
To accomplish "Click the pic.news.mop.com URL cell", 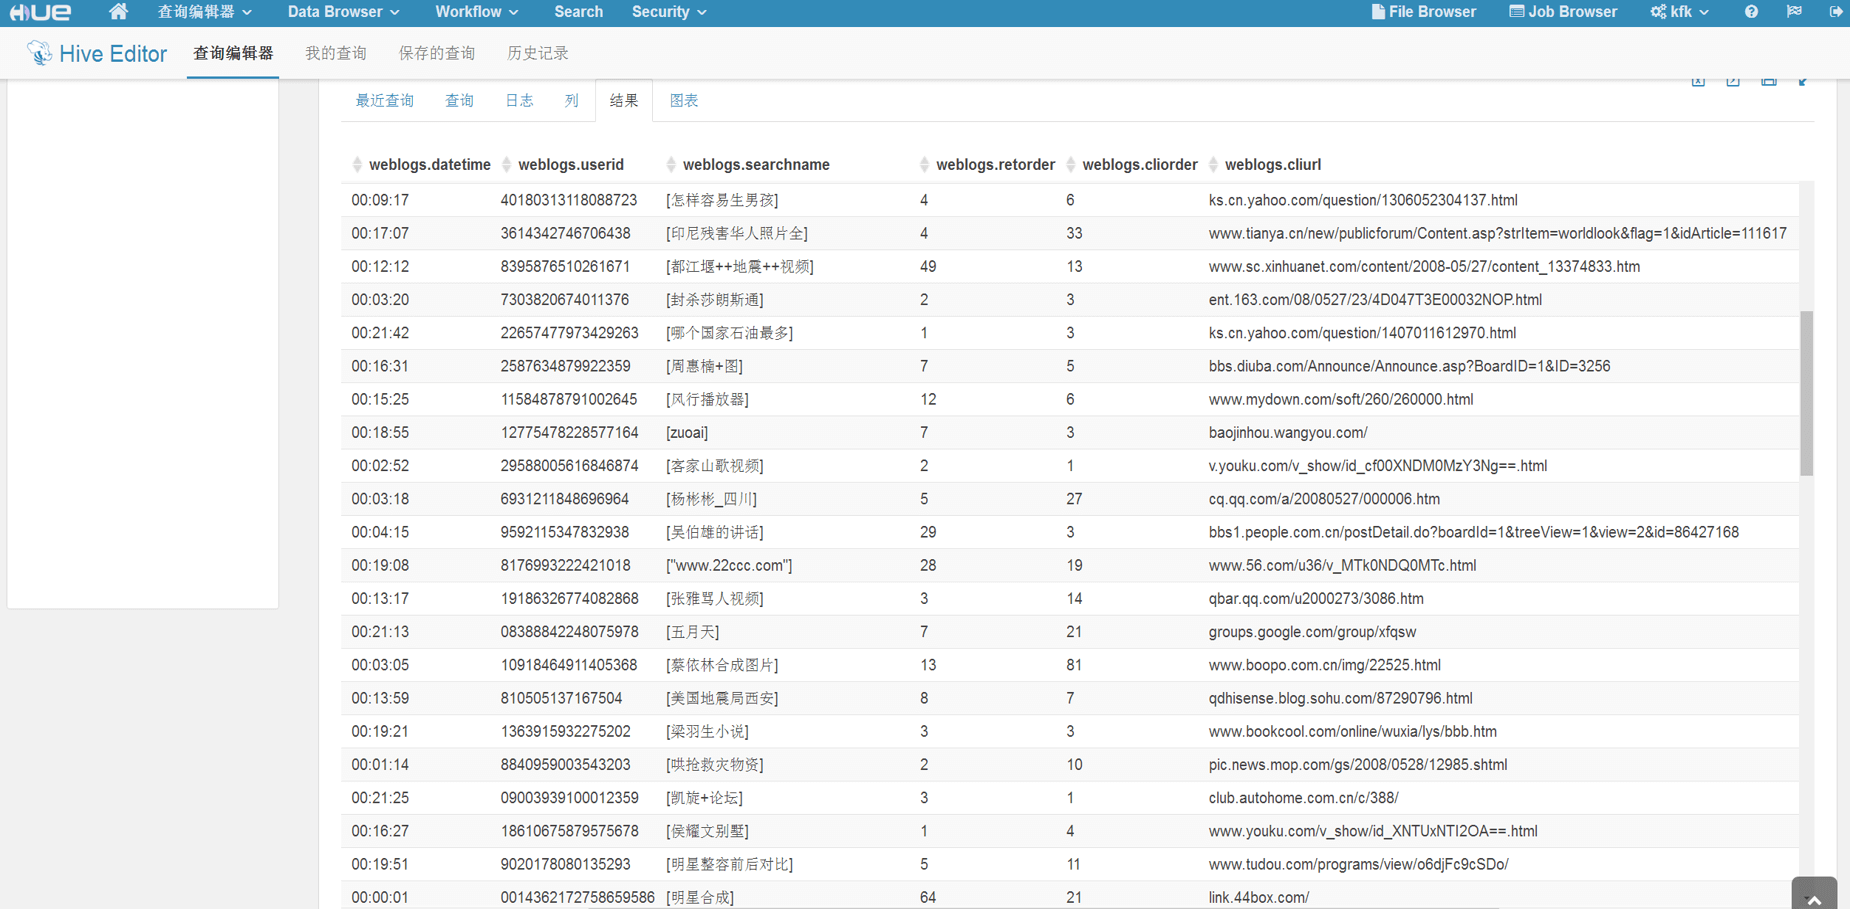I will pos(1358,764).
